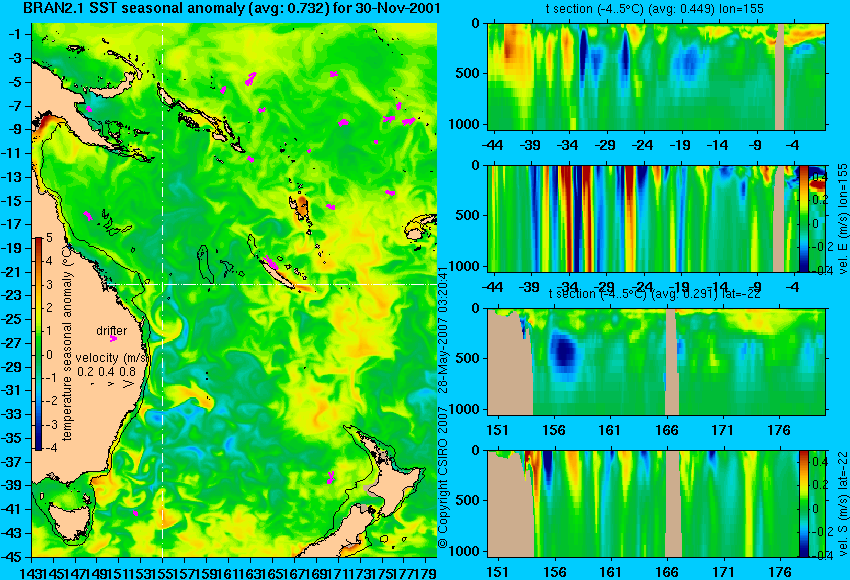Screen dimensions: 850x580
Task: Select the vel. S color bar
Action: [803, 504]
